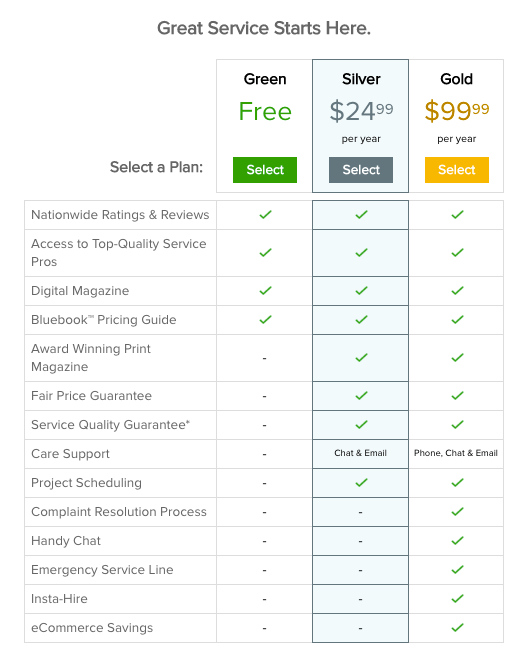Click Silver checkmark for Digital Magazine
The height and width of the screenshot is (652, 526).
click(x=361, y=290)
